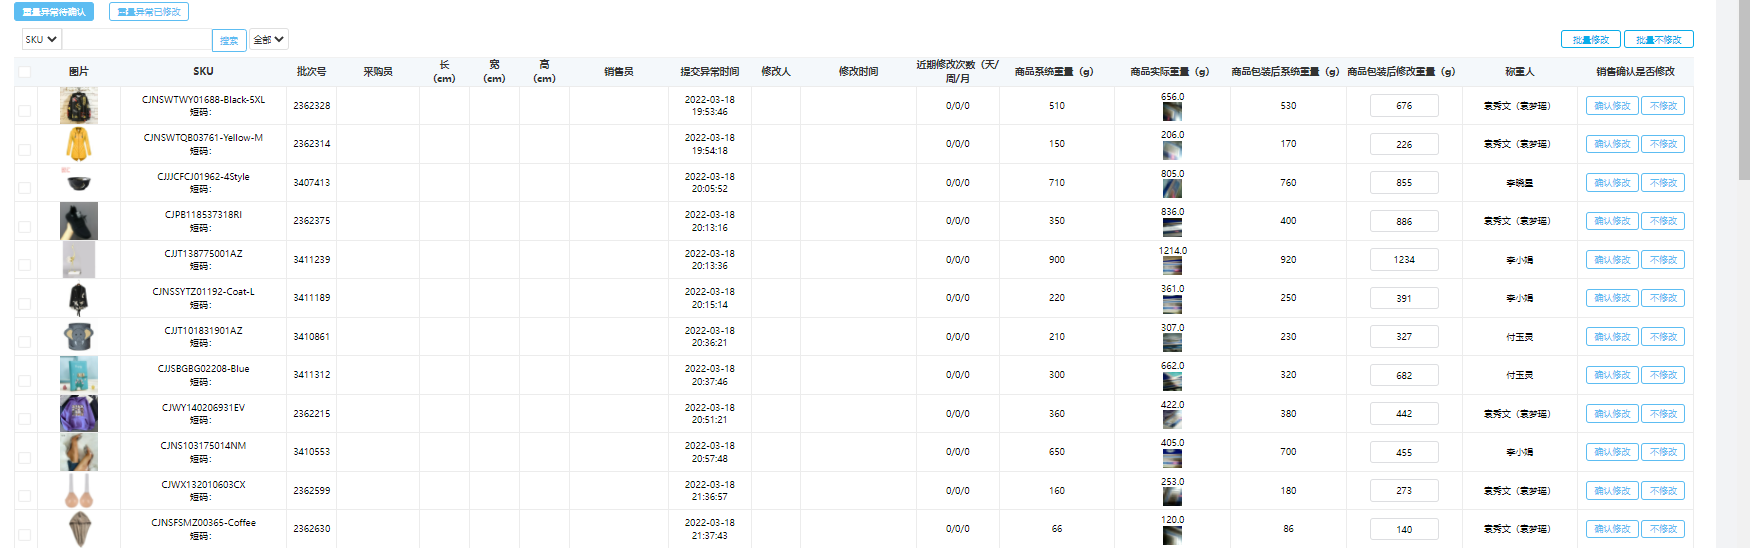Open the purple jacket product image
The height and width of the screenshot is (548, 1750).
point(78,413)
